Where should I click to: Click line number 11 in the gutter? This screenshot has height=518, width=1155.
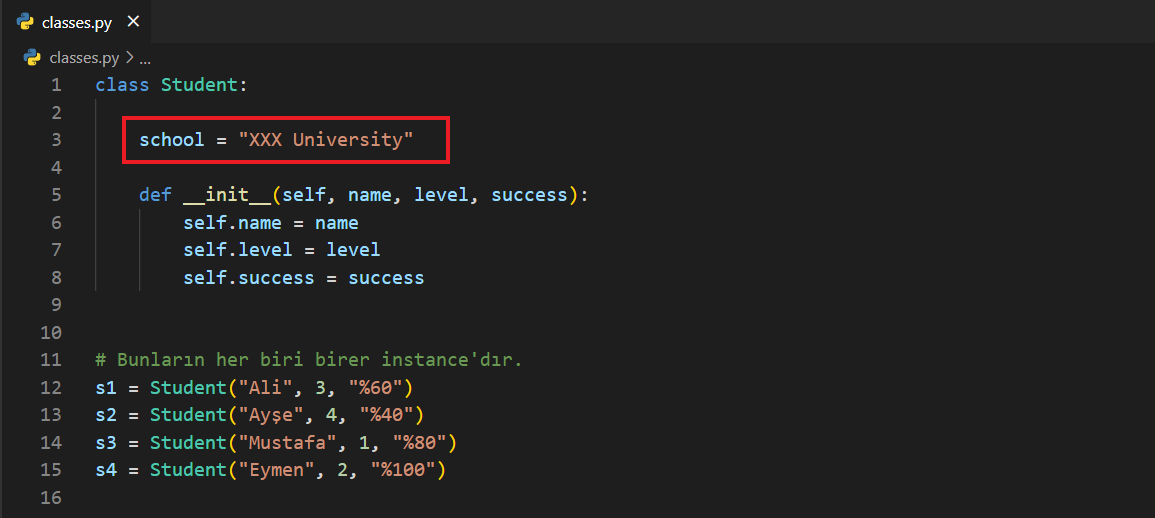(51, 360)
